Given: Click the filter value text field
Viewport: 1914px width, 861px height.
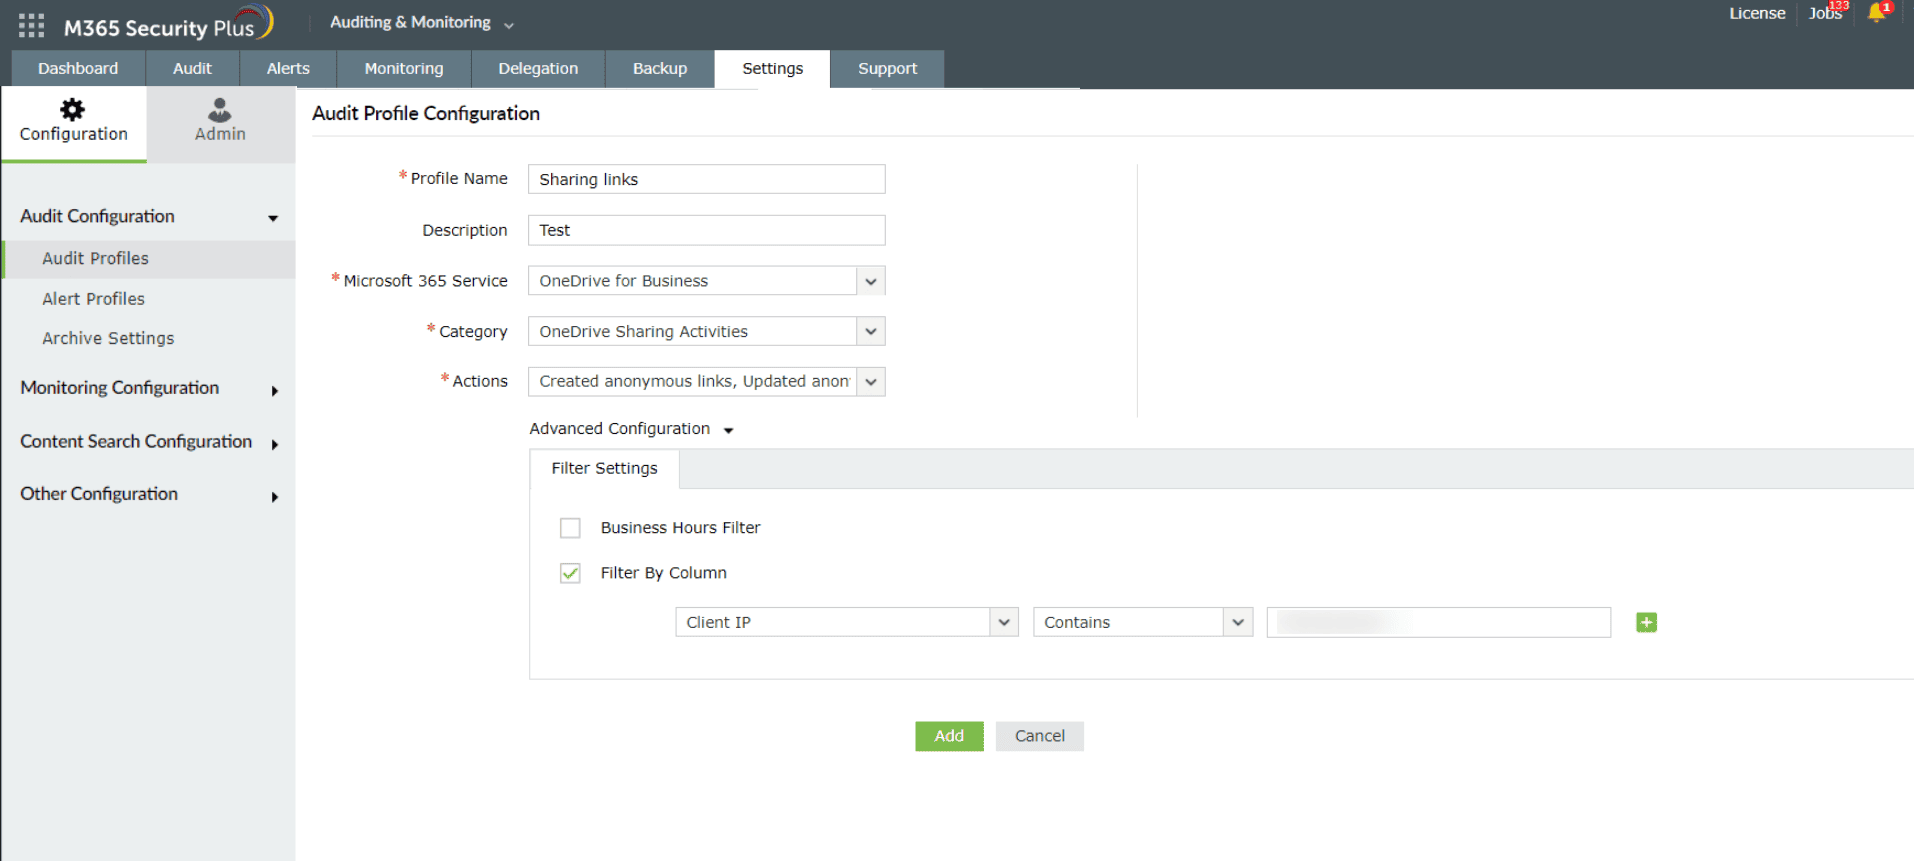Looking at the screenshot, I should 1438,622.
